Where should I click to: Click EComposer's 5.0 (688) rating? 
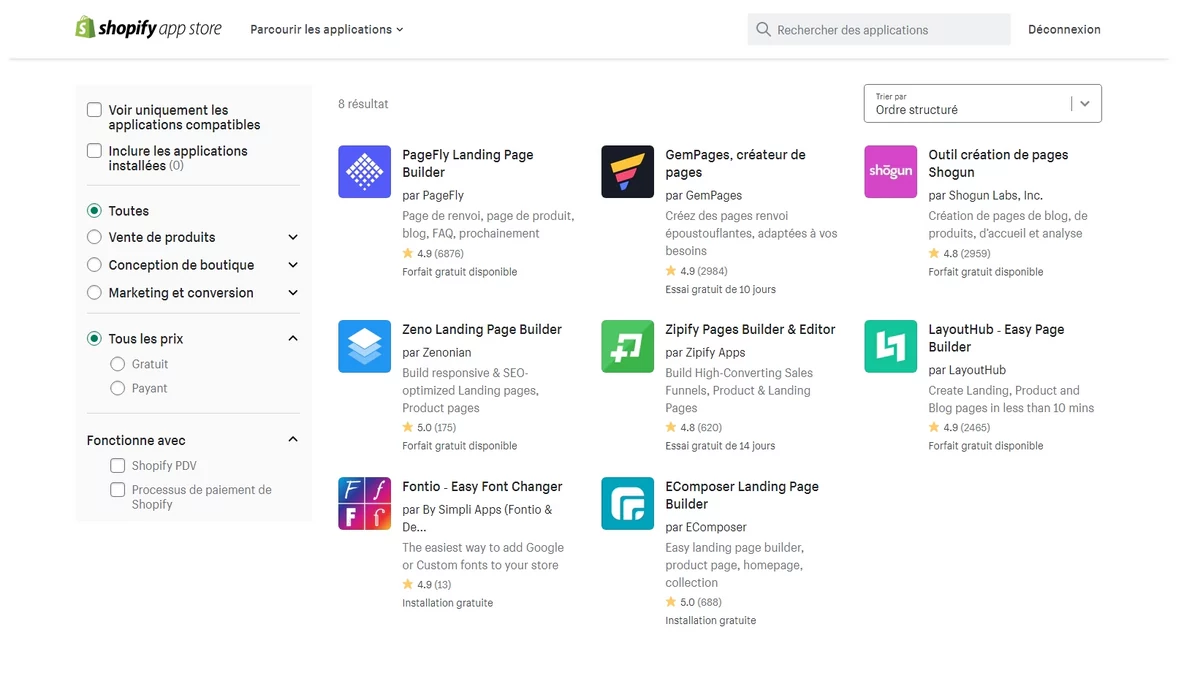[693, 602]
